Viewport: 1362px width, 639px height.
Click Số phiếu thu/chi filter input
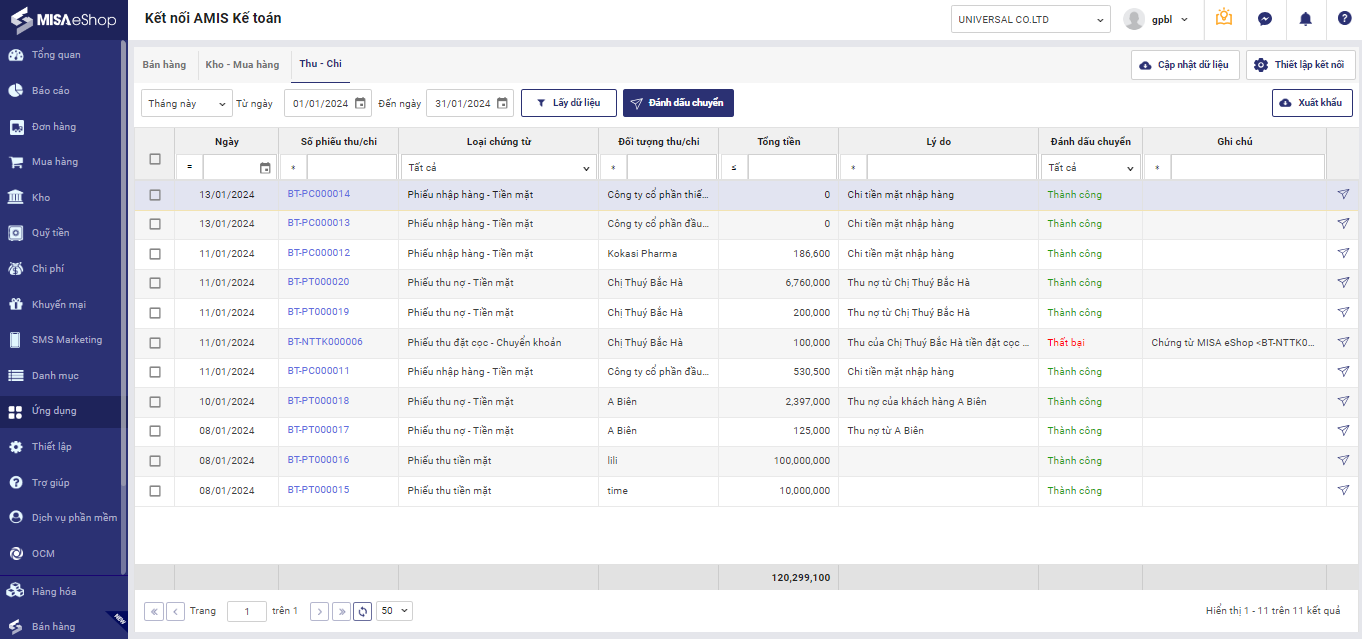351,168
